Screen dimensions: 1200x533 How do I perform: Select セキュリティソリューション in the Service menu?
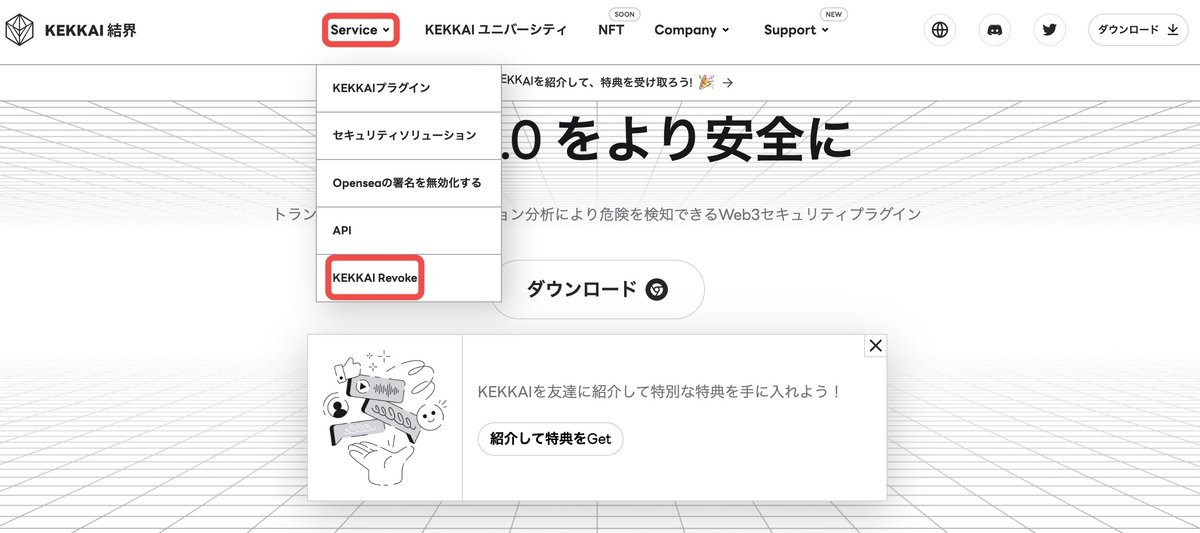408,135
